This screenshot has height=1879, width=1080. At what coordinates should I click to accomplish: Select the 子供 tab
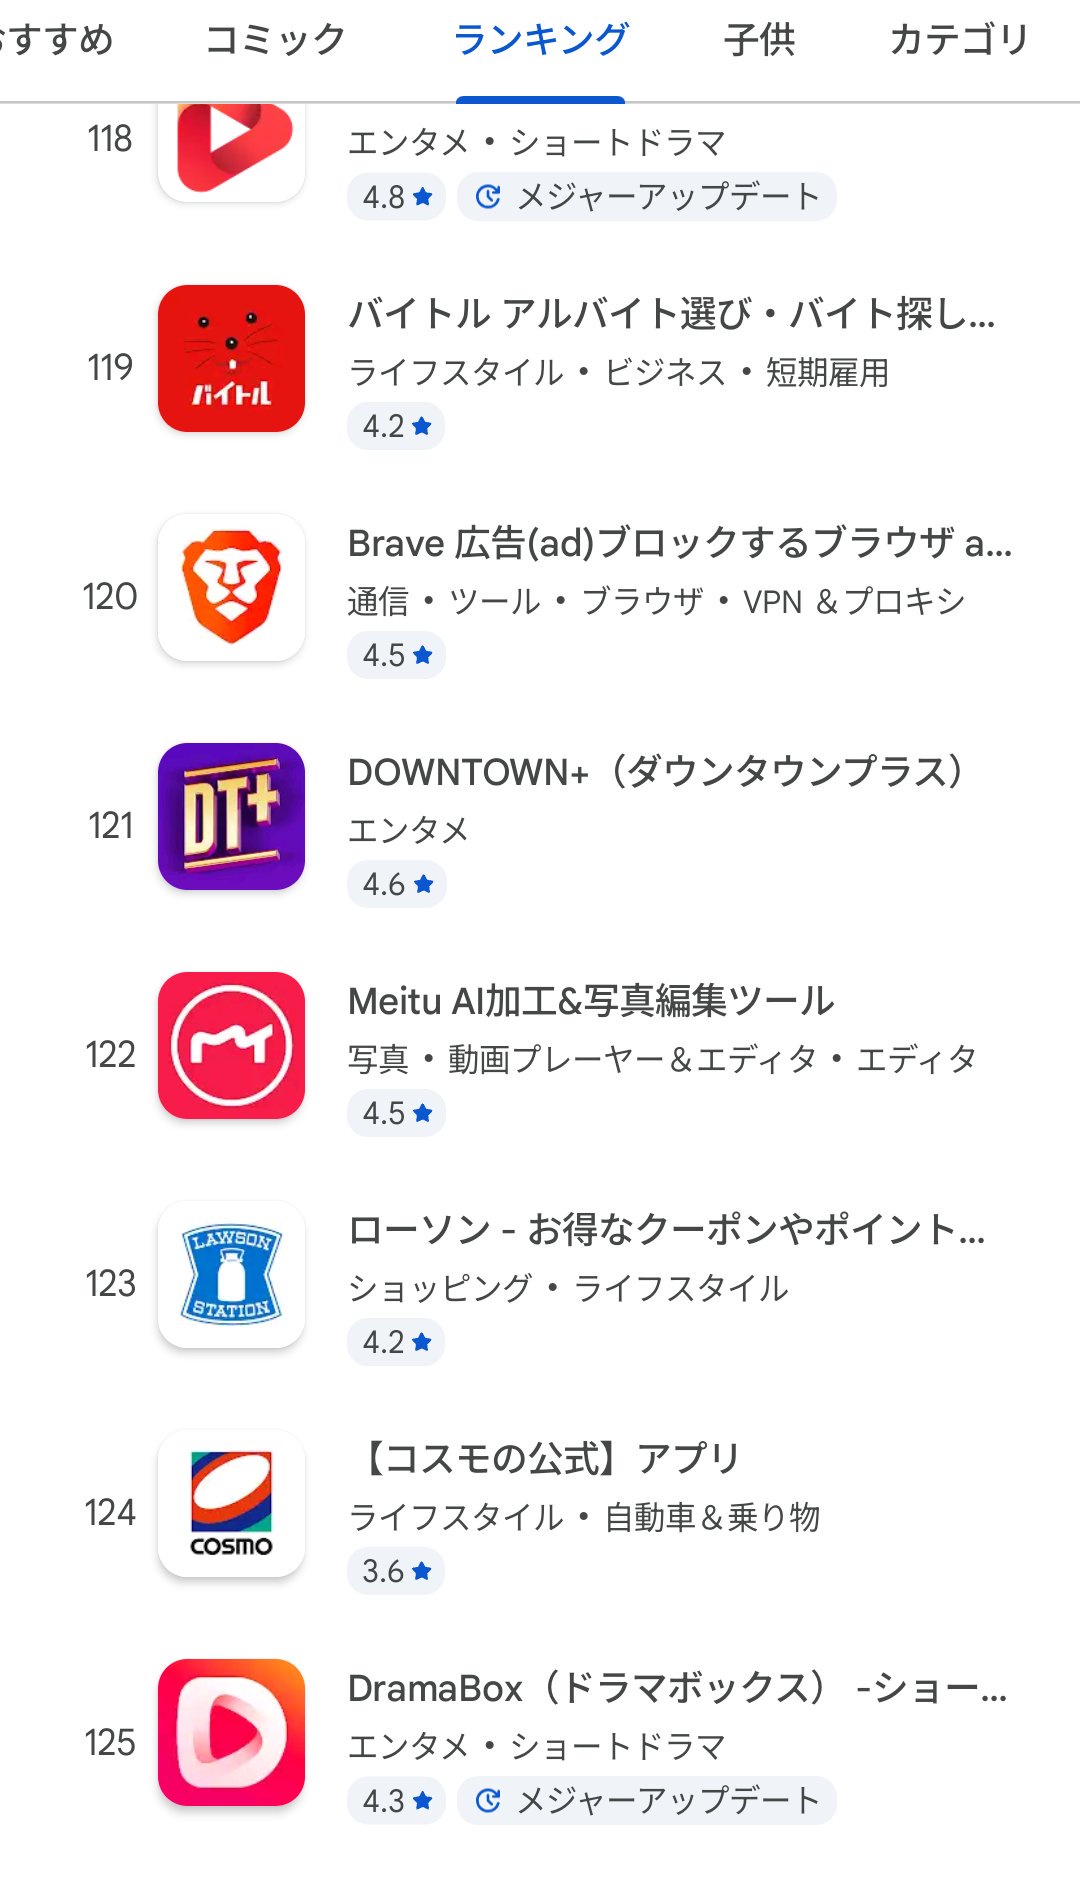[x=759, y=40]
